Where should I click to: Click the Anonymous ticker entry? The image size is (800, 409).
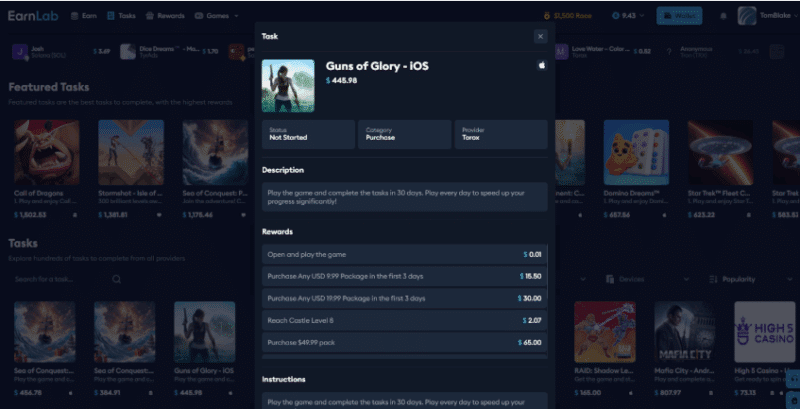[712, 52]
